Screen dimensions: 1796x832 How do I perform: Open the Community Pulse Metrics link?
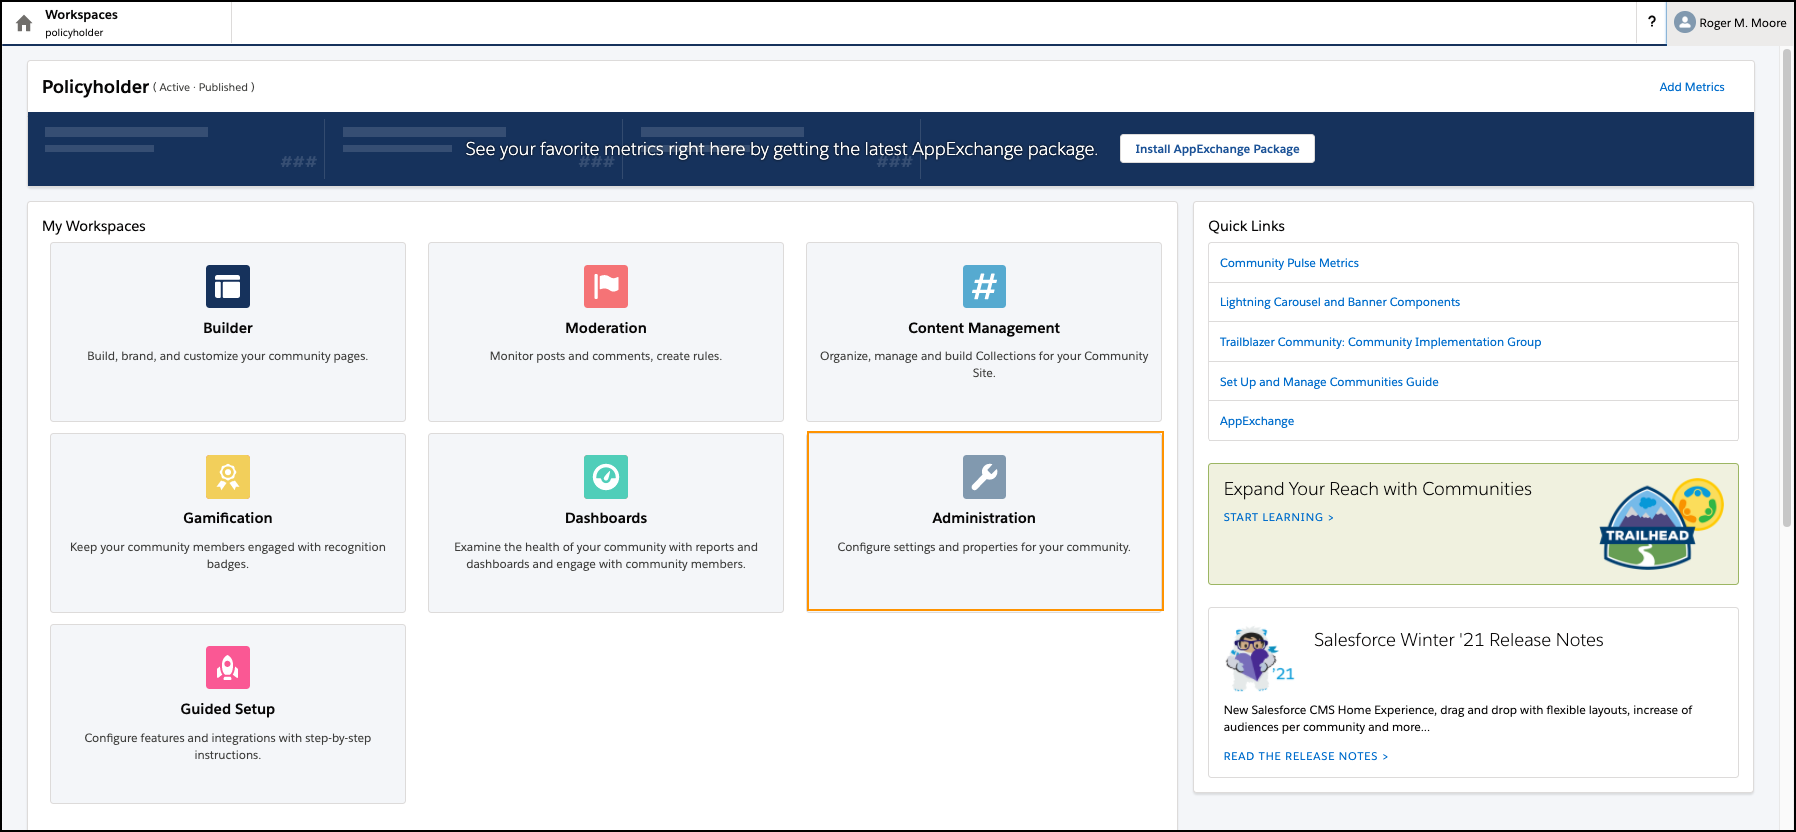pos(1289,263)
